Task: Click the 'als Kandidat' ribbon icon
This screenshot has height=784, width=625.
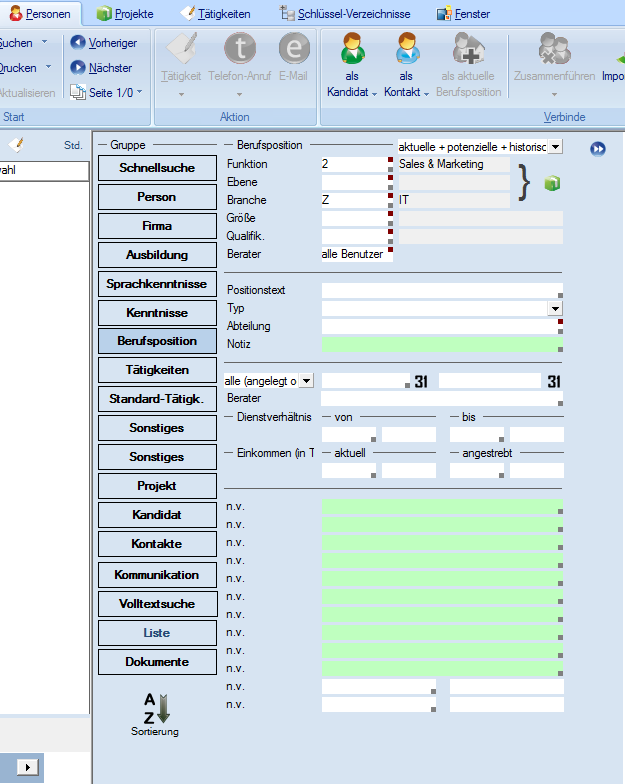Action: pyautogui.click(x=352, y=48)
